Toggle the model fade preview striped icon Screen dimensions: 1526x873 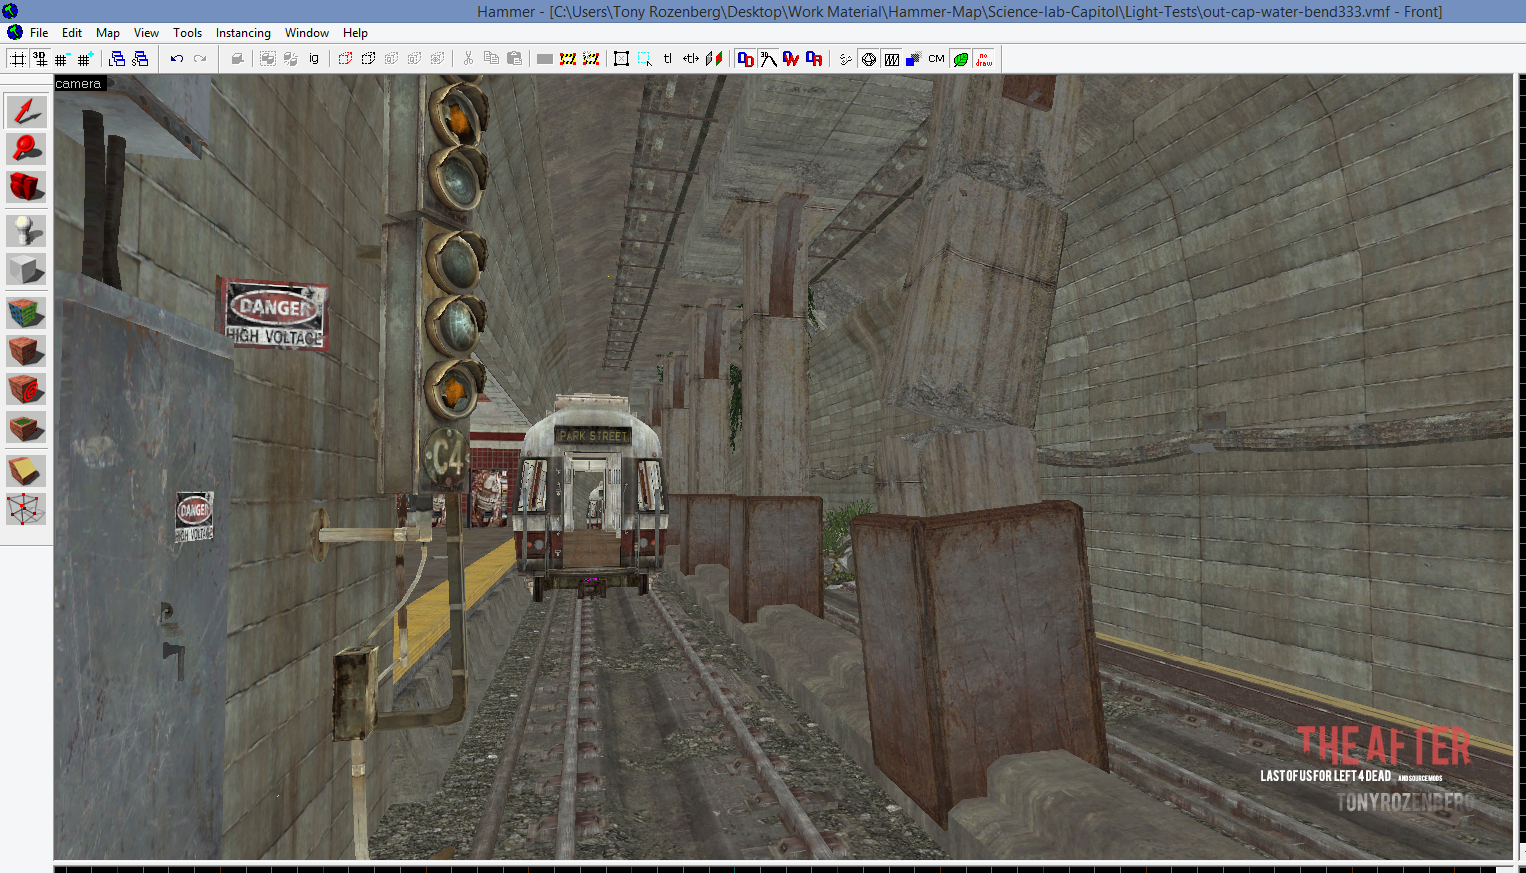click(891, 59)
